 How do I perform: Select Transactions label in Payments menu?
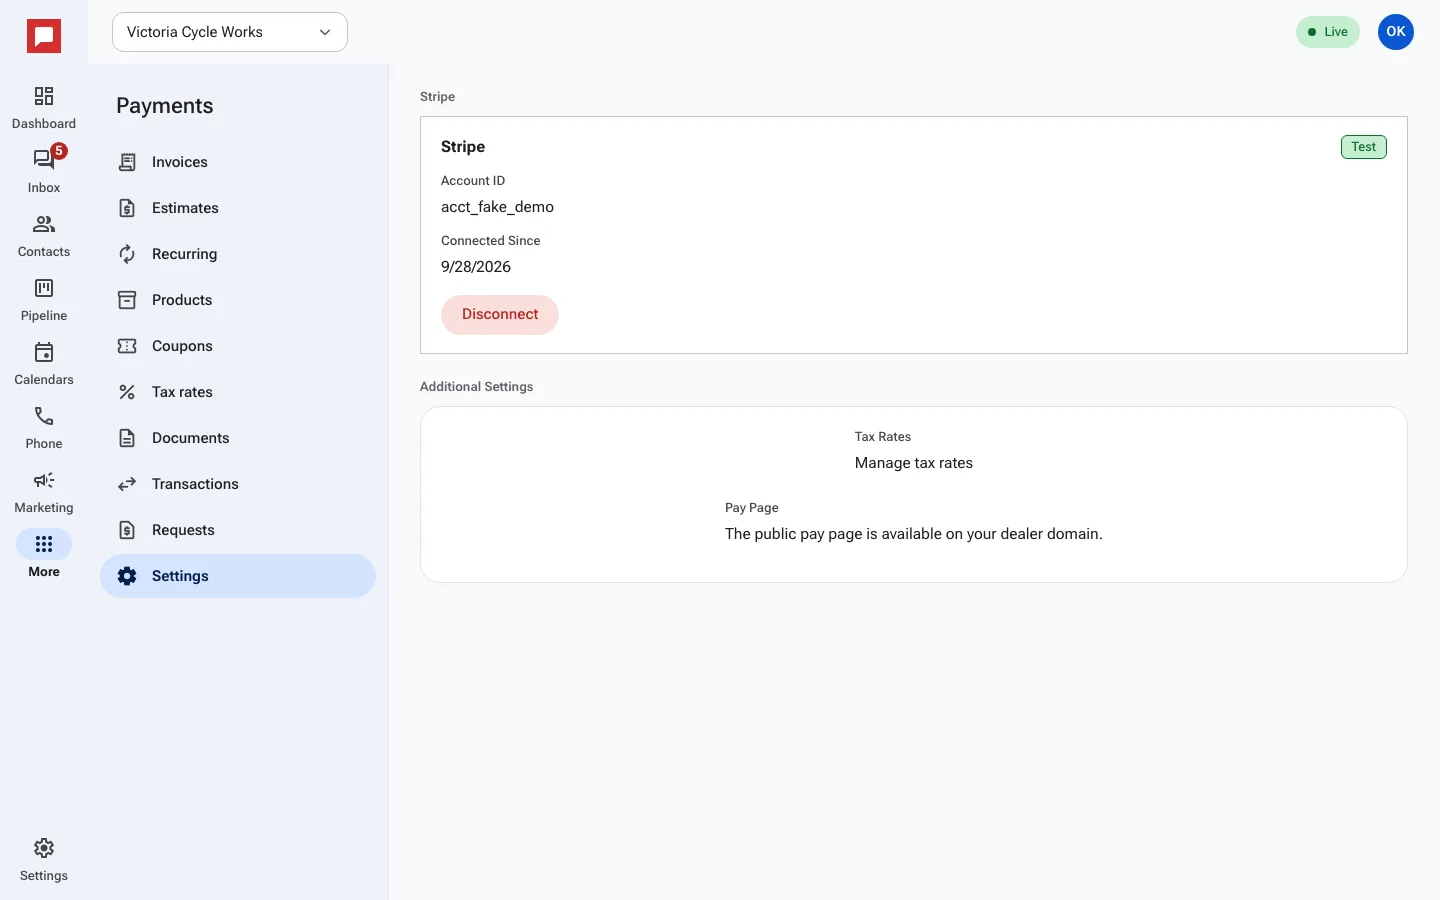pos(195,484)
